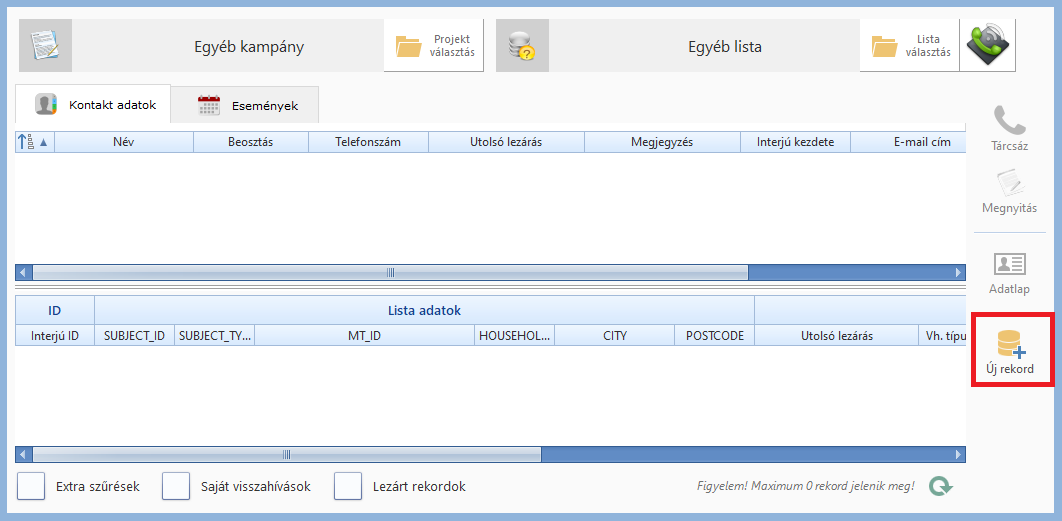Toggle the Saját visszahívások checkbox

[x=176, y=486]
